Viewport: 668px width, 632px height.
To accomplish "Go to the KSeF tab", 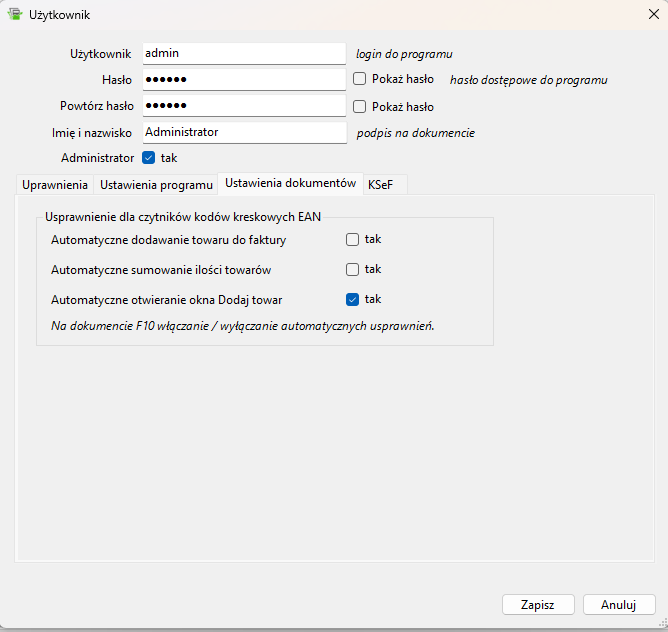I will (380, 185).
